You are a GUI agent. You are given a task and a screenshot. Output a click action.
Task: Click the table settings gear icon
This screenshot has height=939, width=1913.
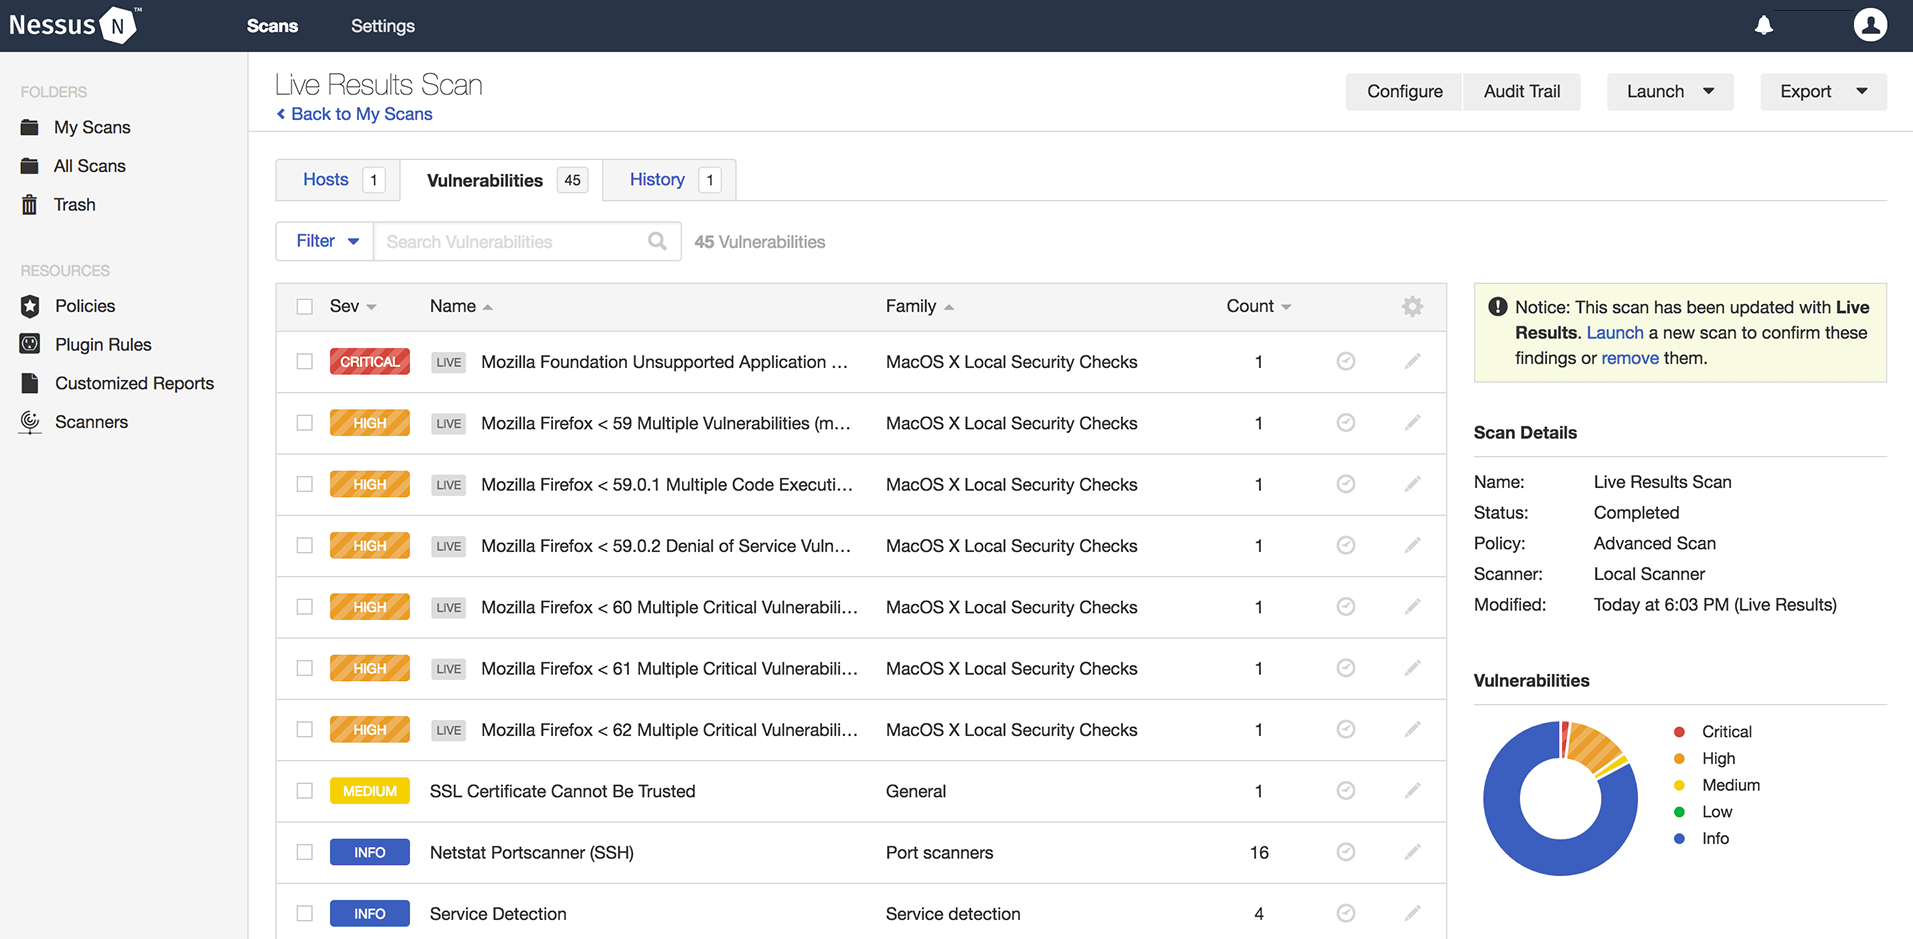pyautogui.click(x=1412, y=307)
